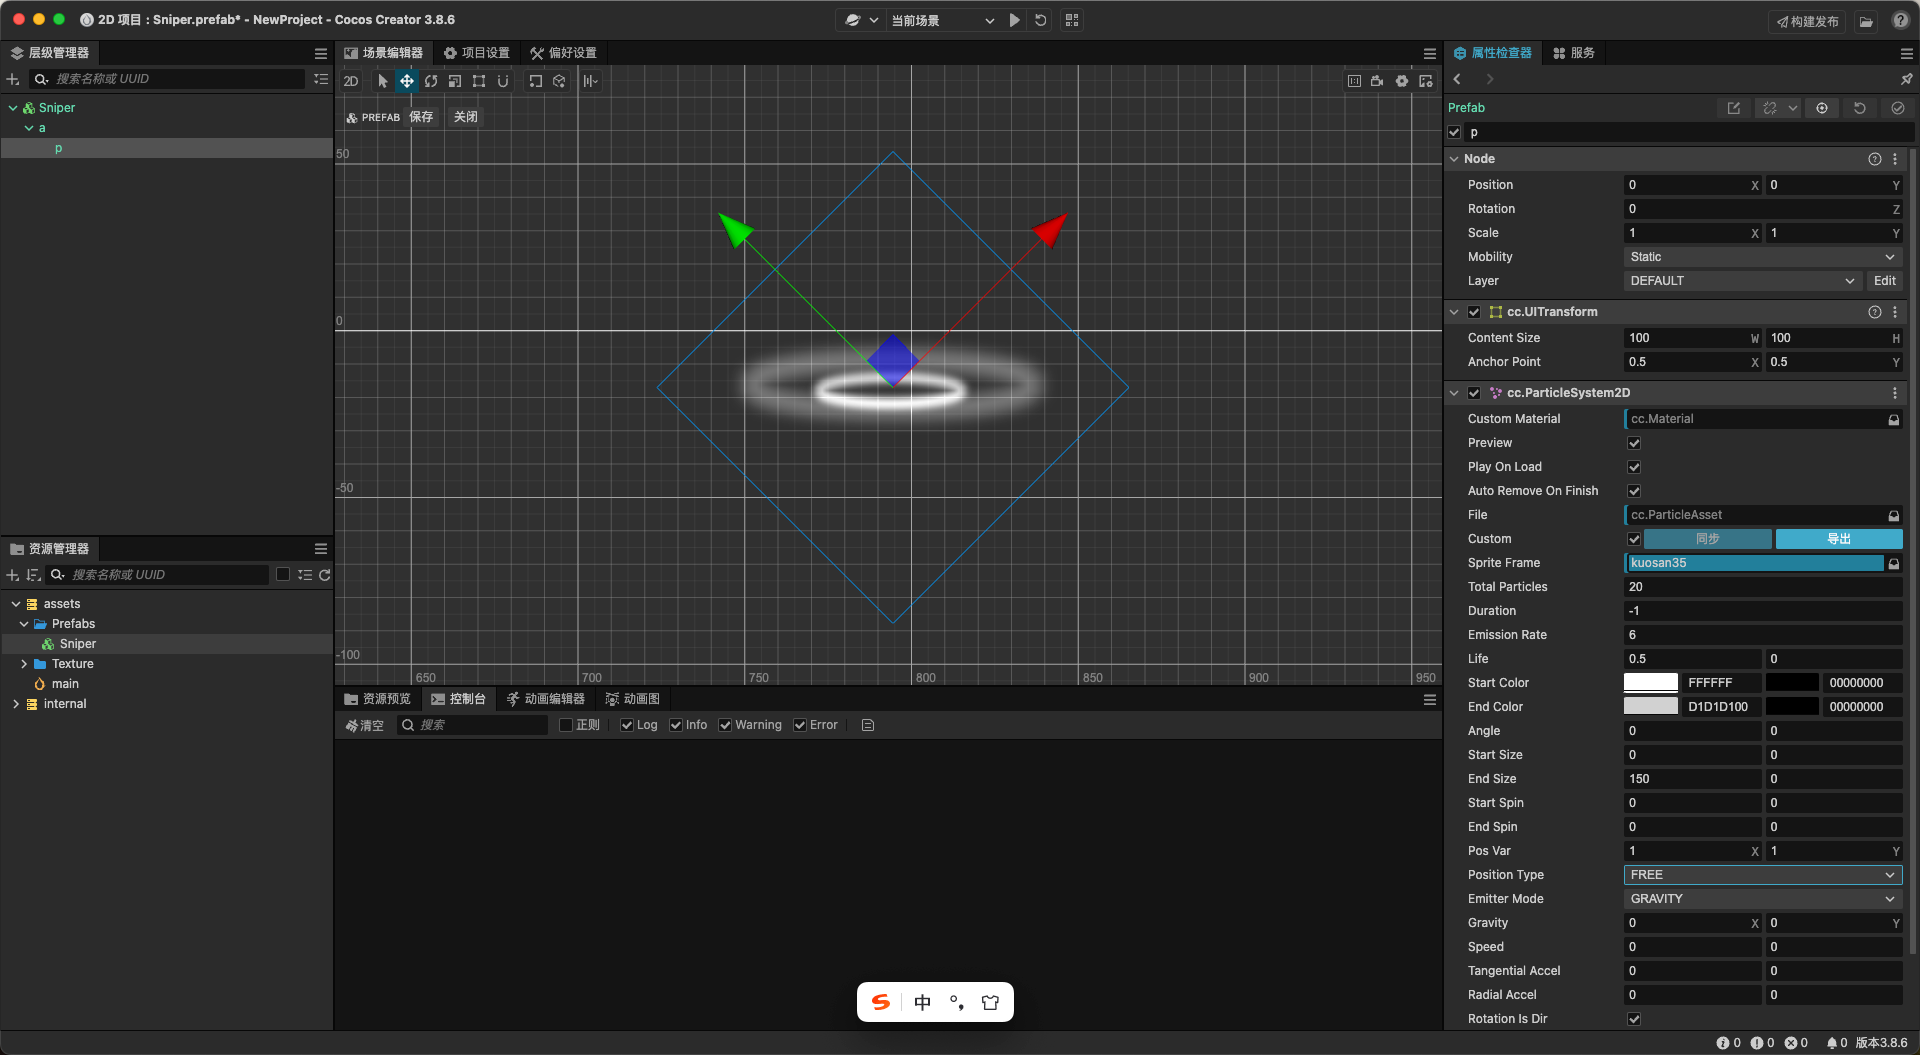Click the Total Particles input field
Screen dimensions: 1920x1055
point(1762,587)
